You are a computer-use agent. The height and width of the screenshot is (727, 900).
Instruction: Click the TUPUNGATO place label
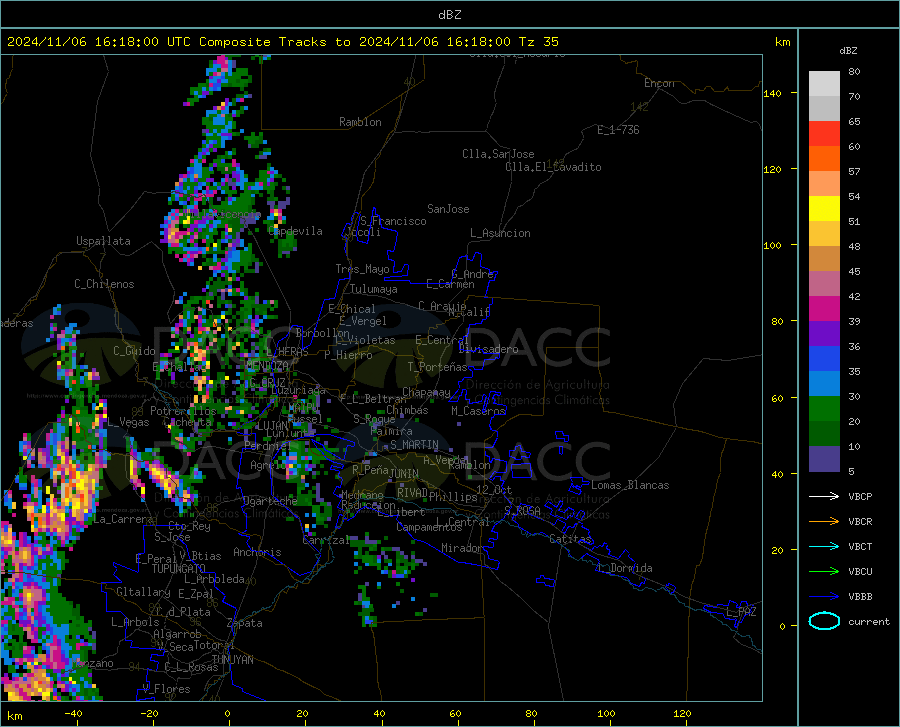[x=179, y=569]
